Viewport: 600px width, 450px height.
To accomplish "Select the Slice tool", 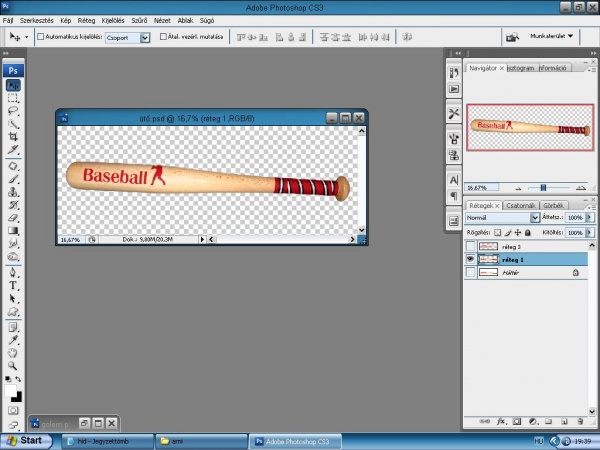I will pos(13,150).
